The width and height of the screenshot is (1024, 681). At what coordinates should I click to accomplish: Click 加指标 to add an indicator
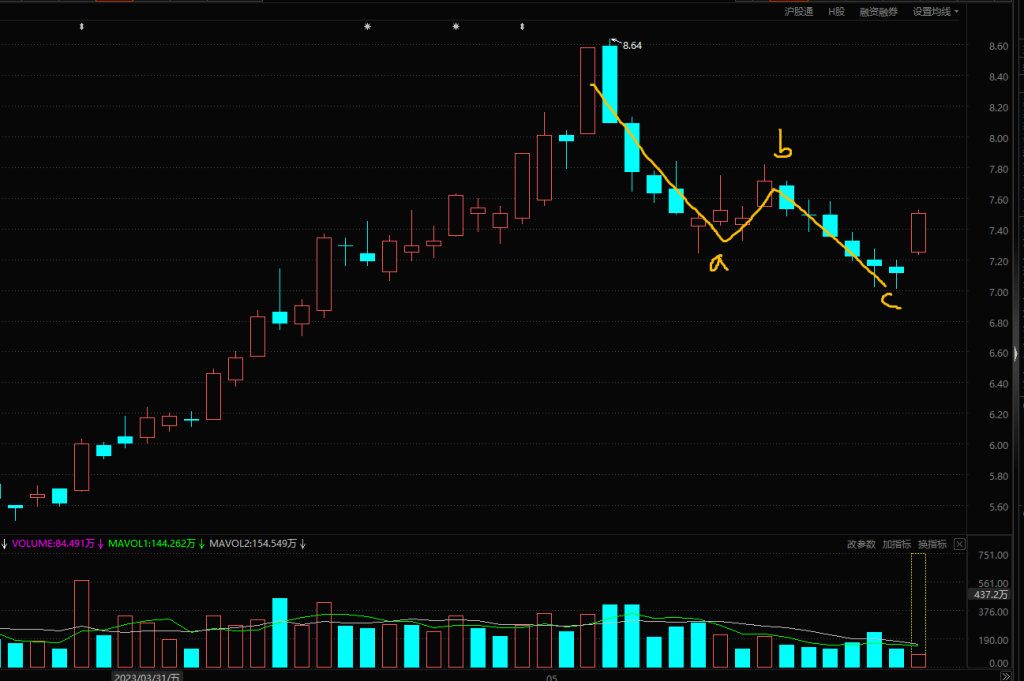click(x=896, y=544)
